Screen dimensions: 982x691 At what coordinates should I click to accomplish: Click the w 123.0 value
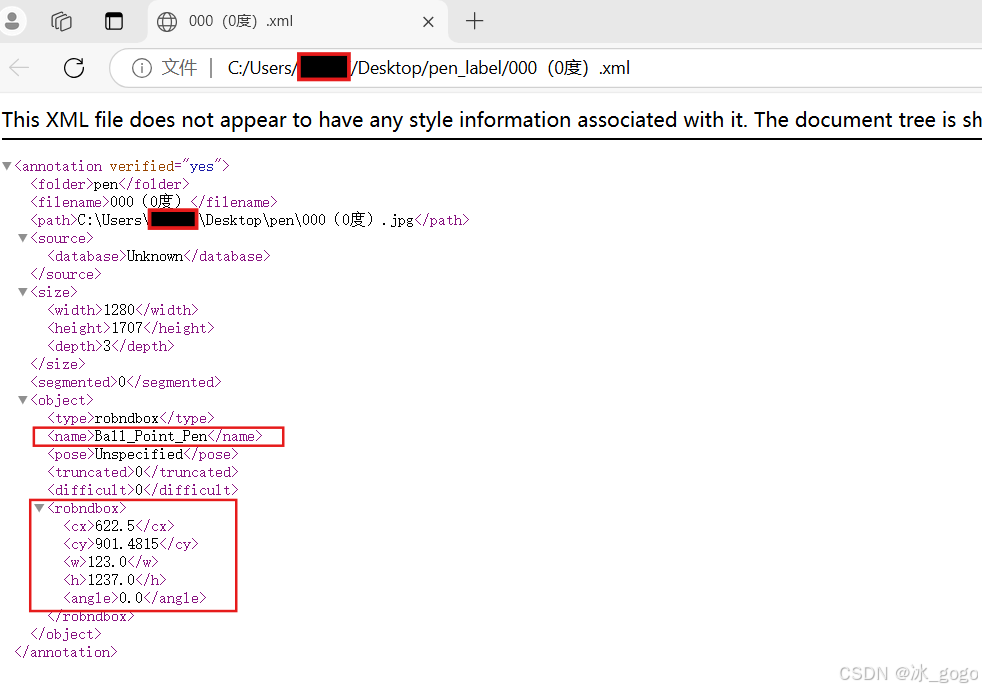pos(107,562)
